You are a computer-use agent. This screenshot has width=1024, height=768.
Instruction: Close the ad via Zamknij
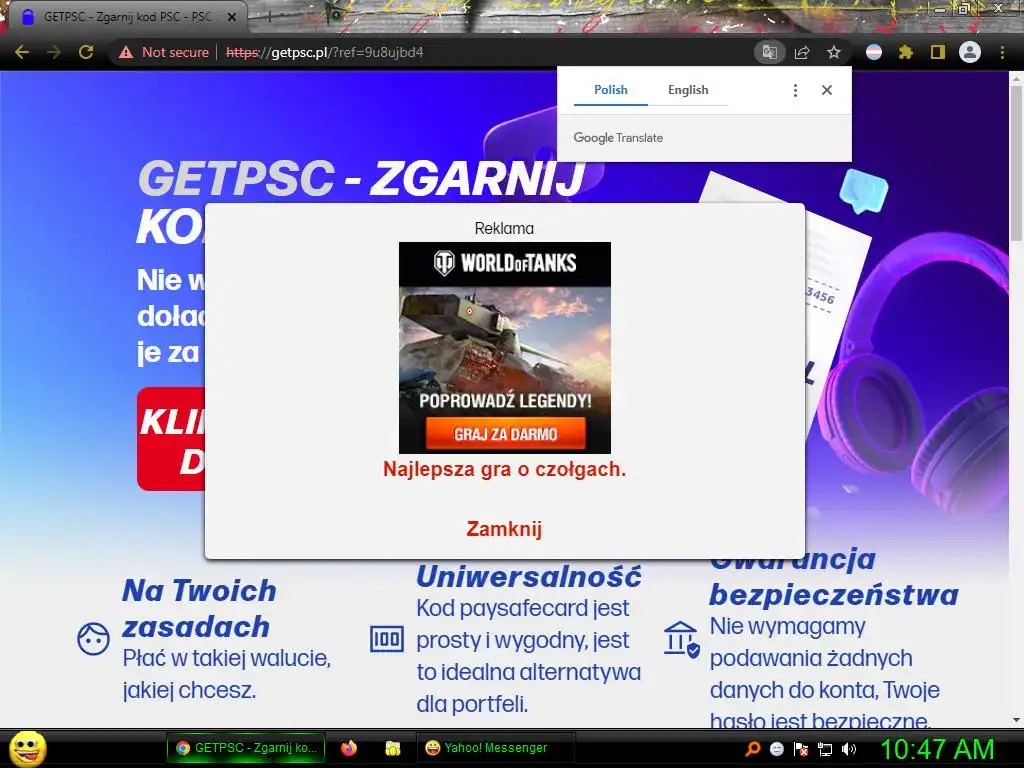coord(504,528)
